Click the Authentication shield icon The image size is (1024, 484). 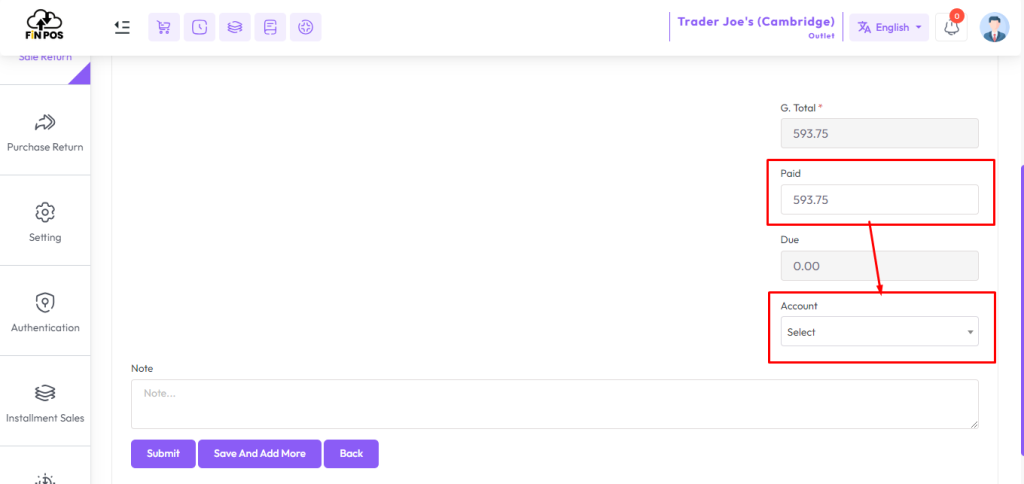point(45,302)
